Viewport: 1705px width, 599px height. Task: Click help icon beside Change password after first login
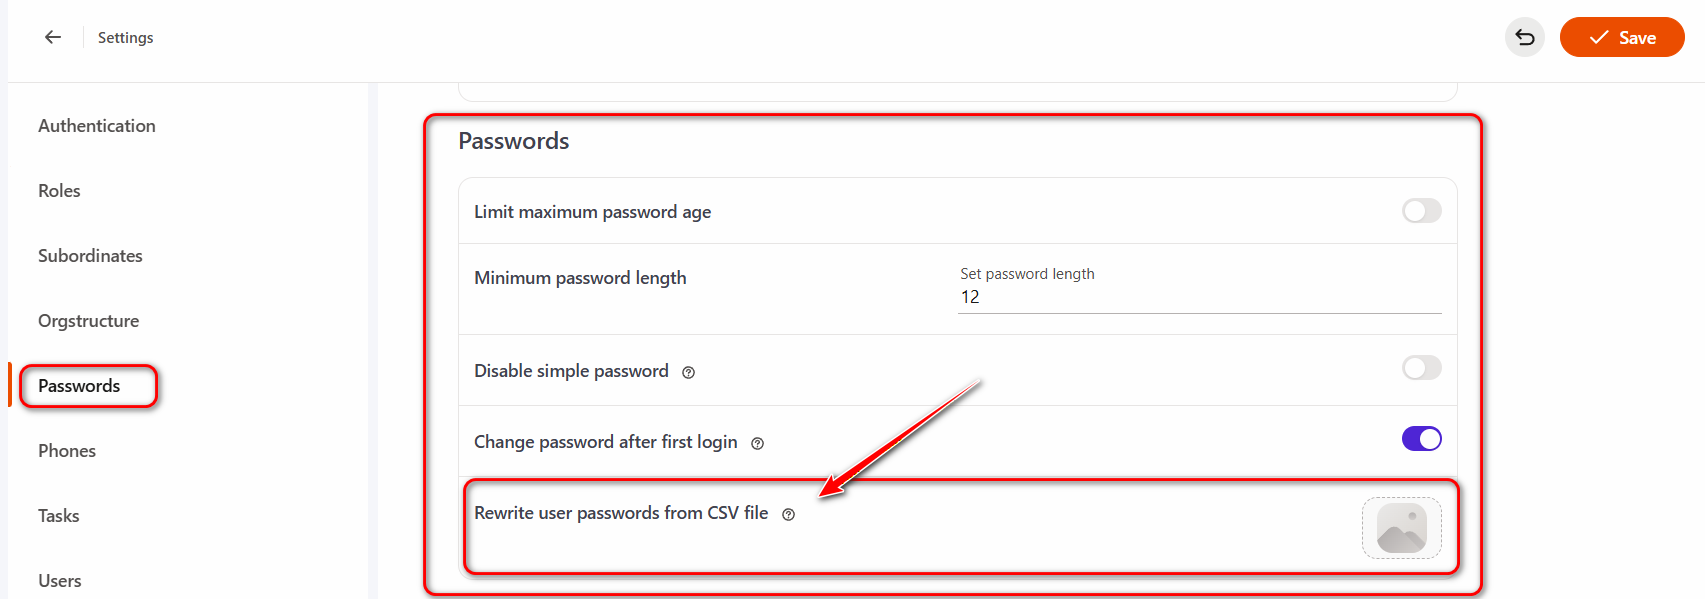tap(757, 443)
